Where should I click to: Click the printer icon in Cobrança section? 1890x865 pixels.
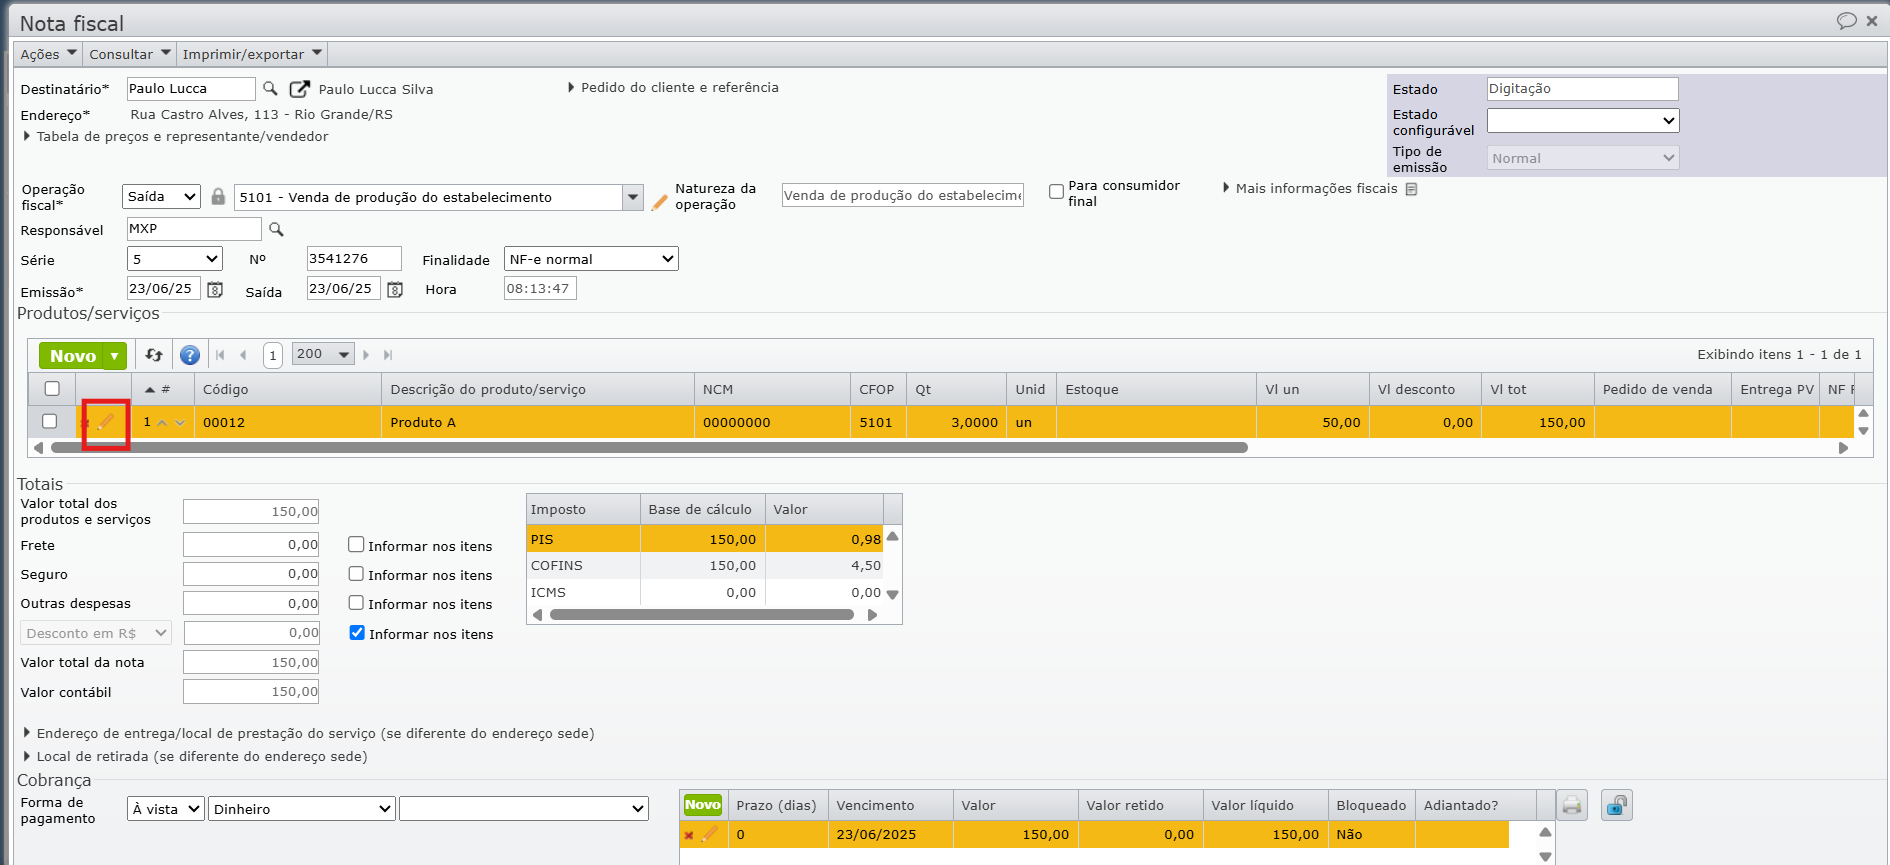1572,805
